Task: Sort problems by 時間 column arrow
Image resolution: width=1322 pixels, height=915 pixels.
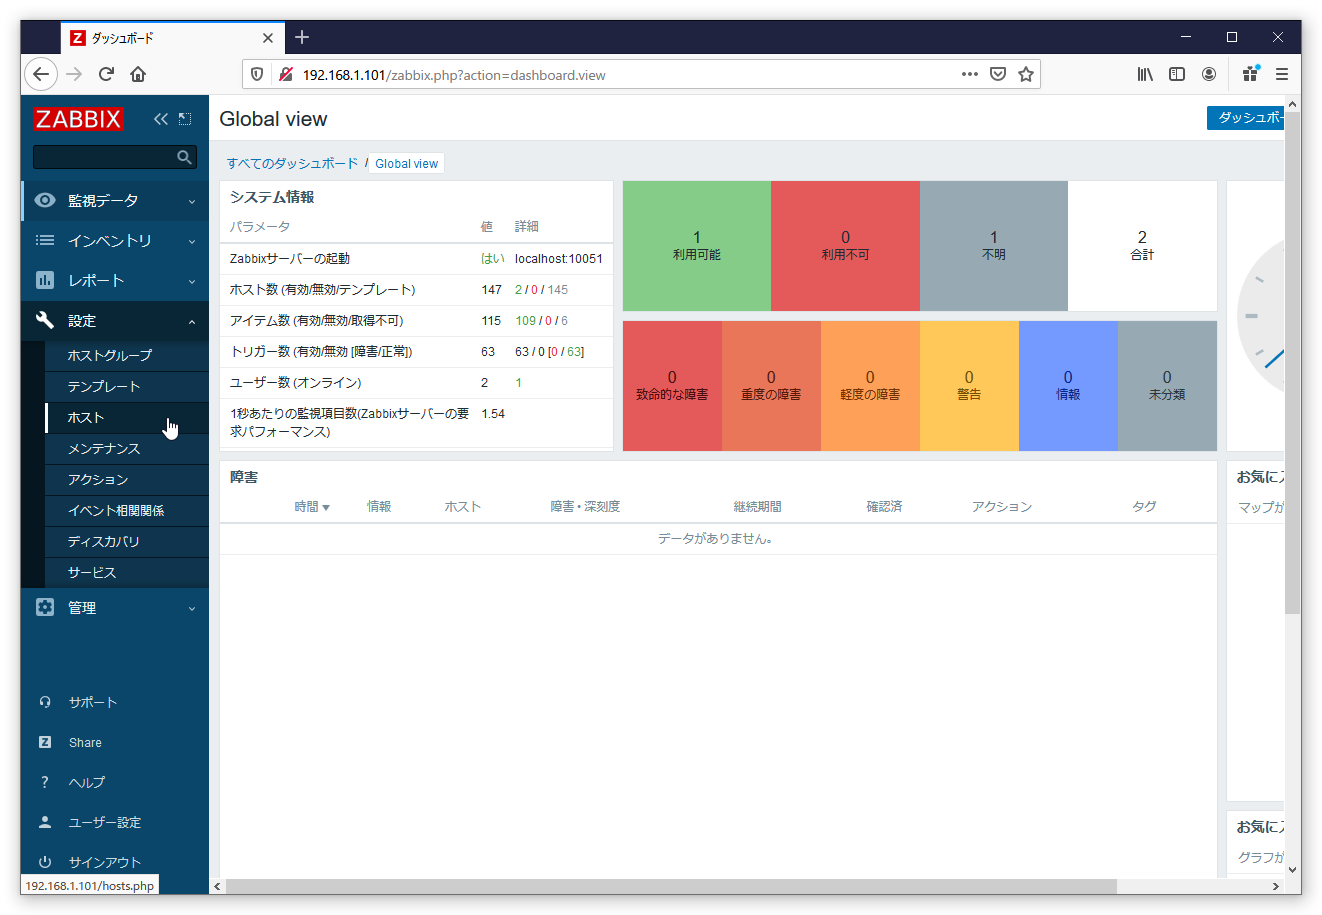Action: click(326, 508)
